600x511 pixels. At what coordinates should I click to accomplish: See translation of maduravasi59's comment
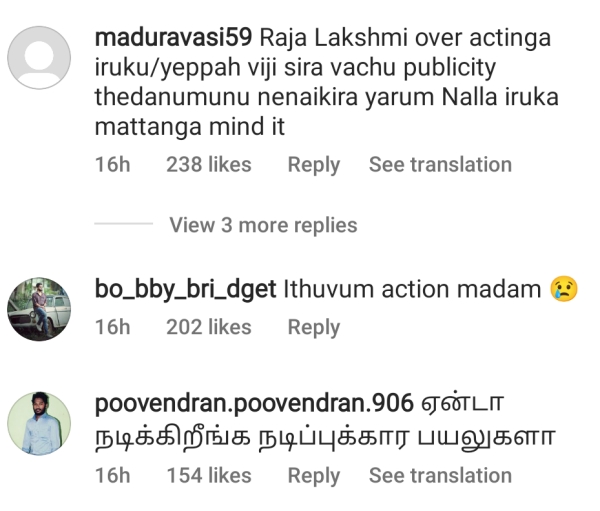(x=440, y=165)
